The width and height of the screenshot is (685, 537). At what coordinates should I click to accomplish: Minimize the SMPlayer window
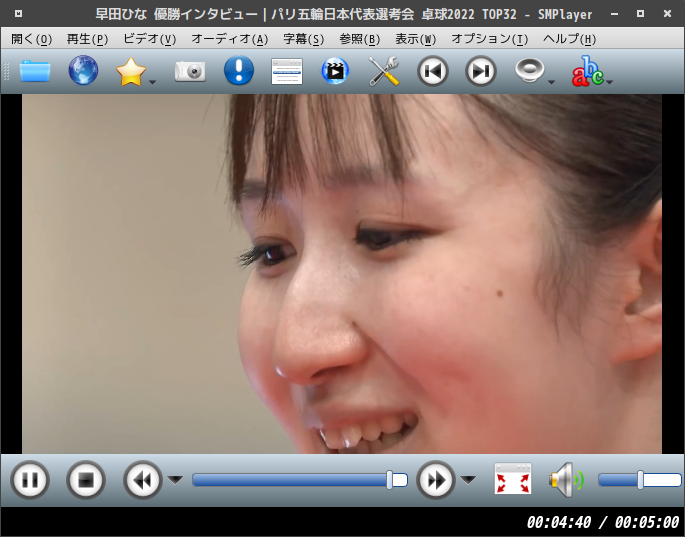(614, 14)
